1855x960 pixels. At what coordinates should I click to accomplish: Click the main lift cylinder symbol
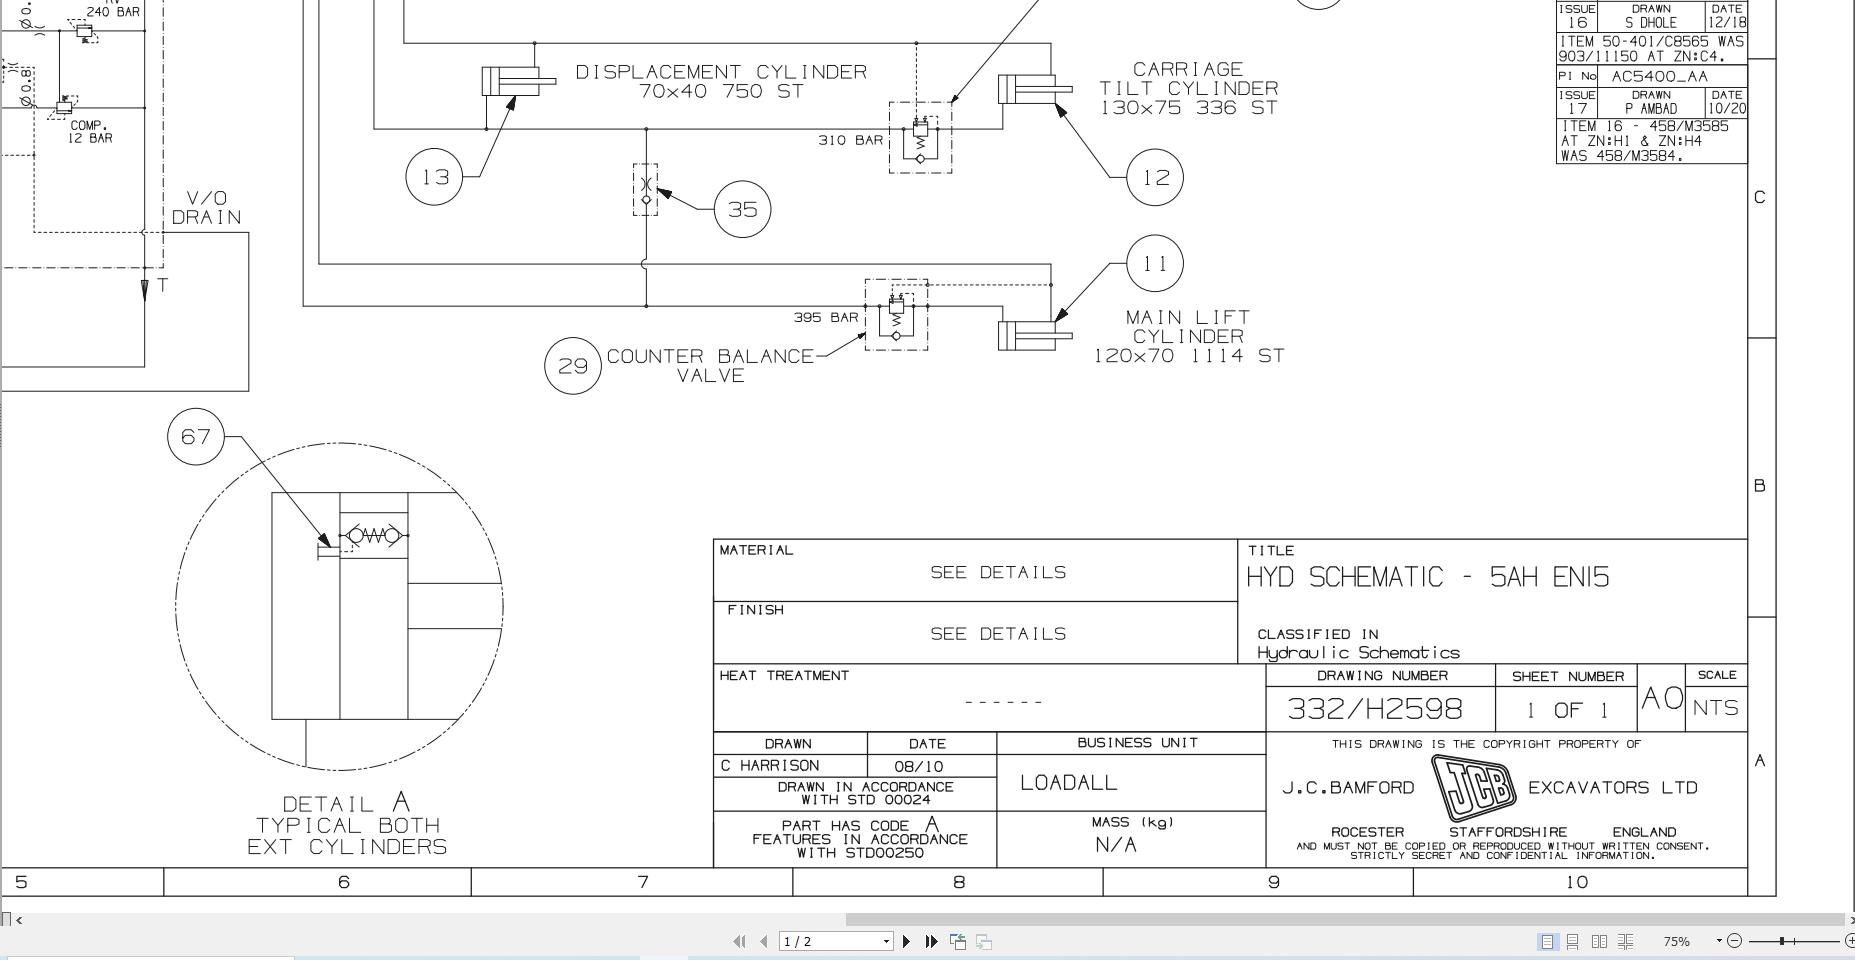(x=1035, y=335)
